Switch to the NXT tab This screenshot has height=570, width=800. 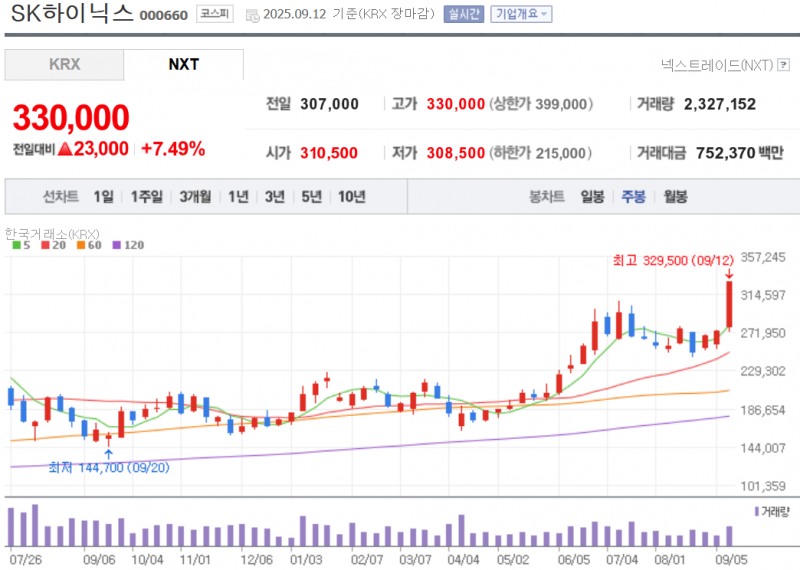point(183,65)
